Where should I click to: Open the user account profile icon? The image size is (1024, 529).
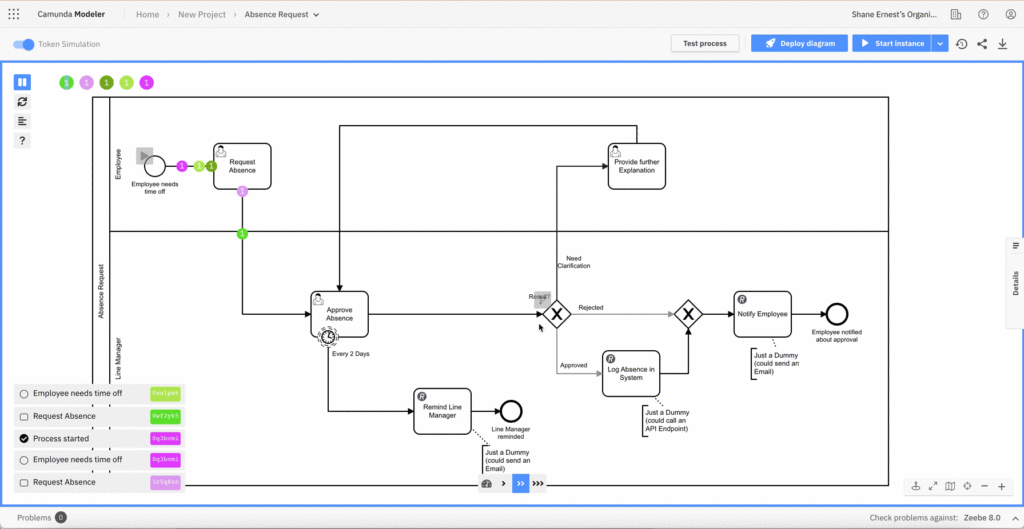[1010, 14]
